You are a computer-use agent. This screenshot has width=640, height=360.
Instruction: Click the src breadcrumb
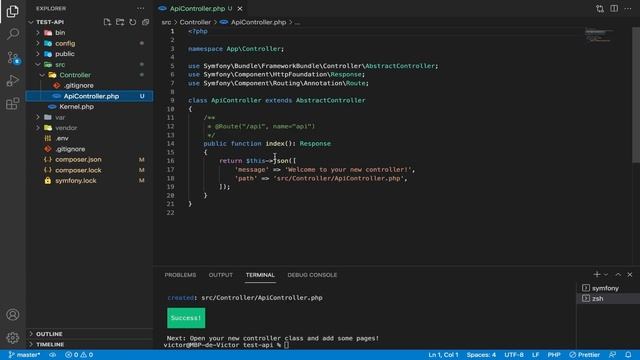[x=166, y=22]
